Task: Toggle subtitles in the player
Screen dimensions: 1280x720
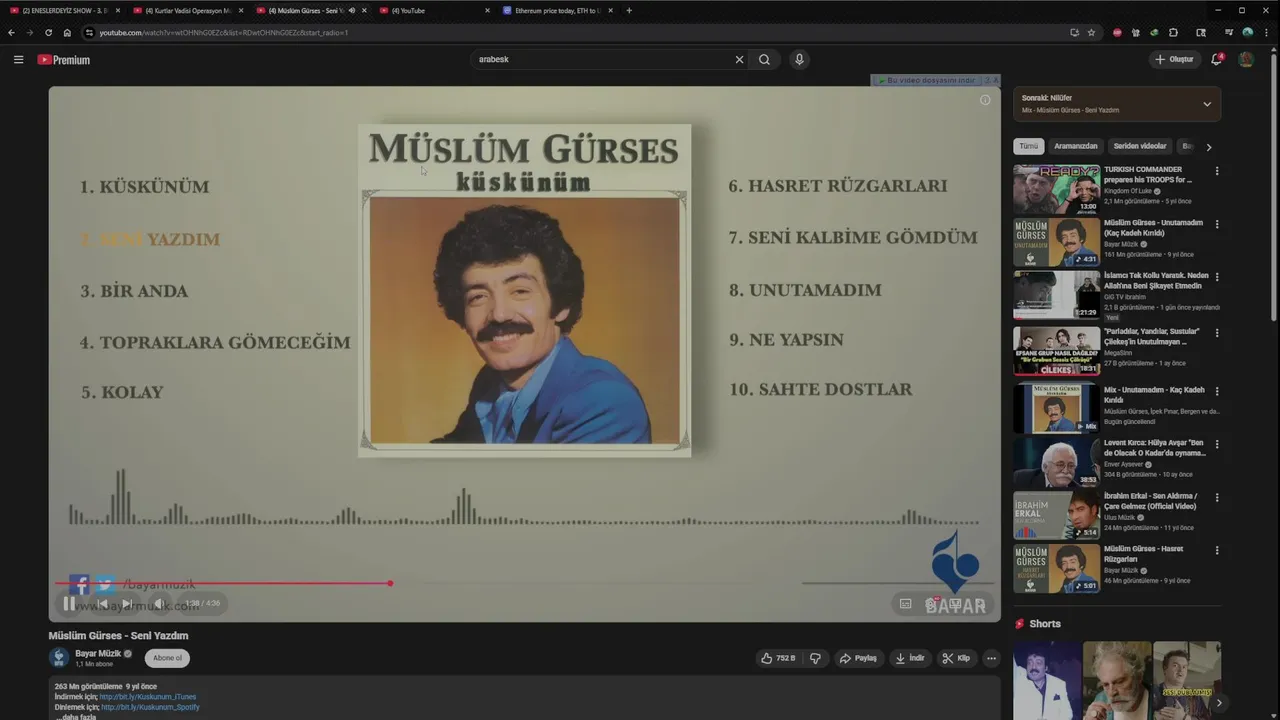Action: point(905,603)
